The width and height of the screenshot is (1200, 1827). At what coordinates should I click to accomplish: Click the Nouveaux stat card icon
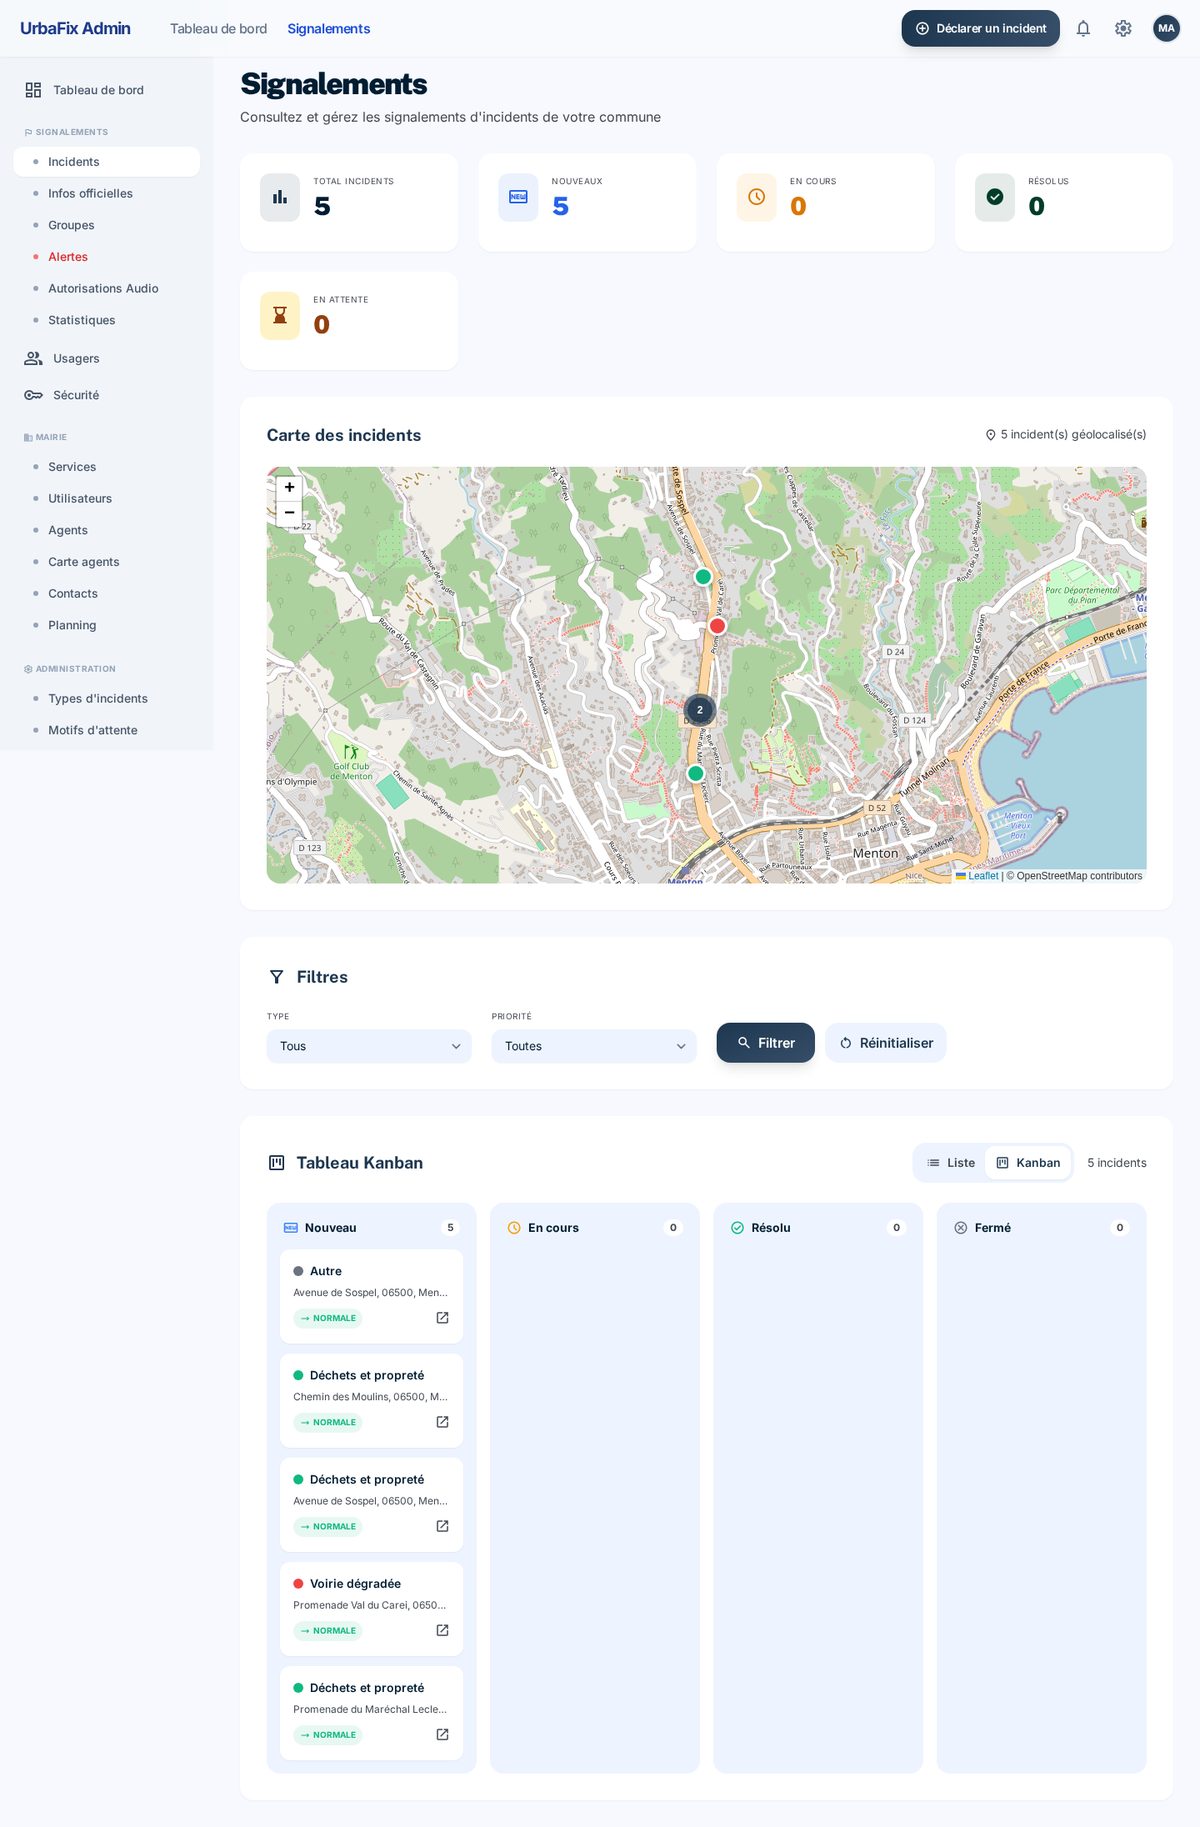pyautogui.click(x=518, y=197)
